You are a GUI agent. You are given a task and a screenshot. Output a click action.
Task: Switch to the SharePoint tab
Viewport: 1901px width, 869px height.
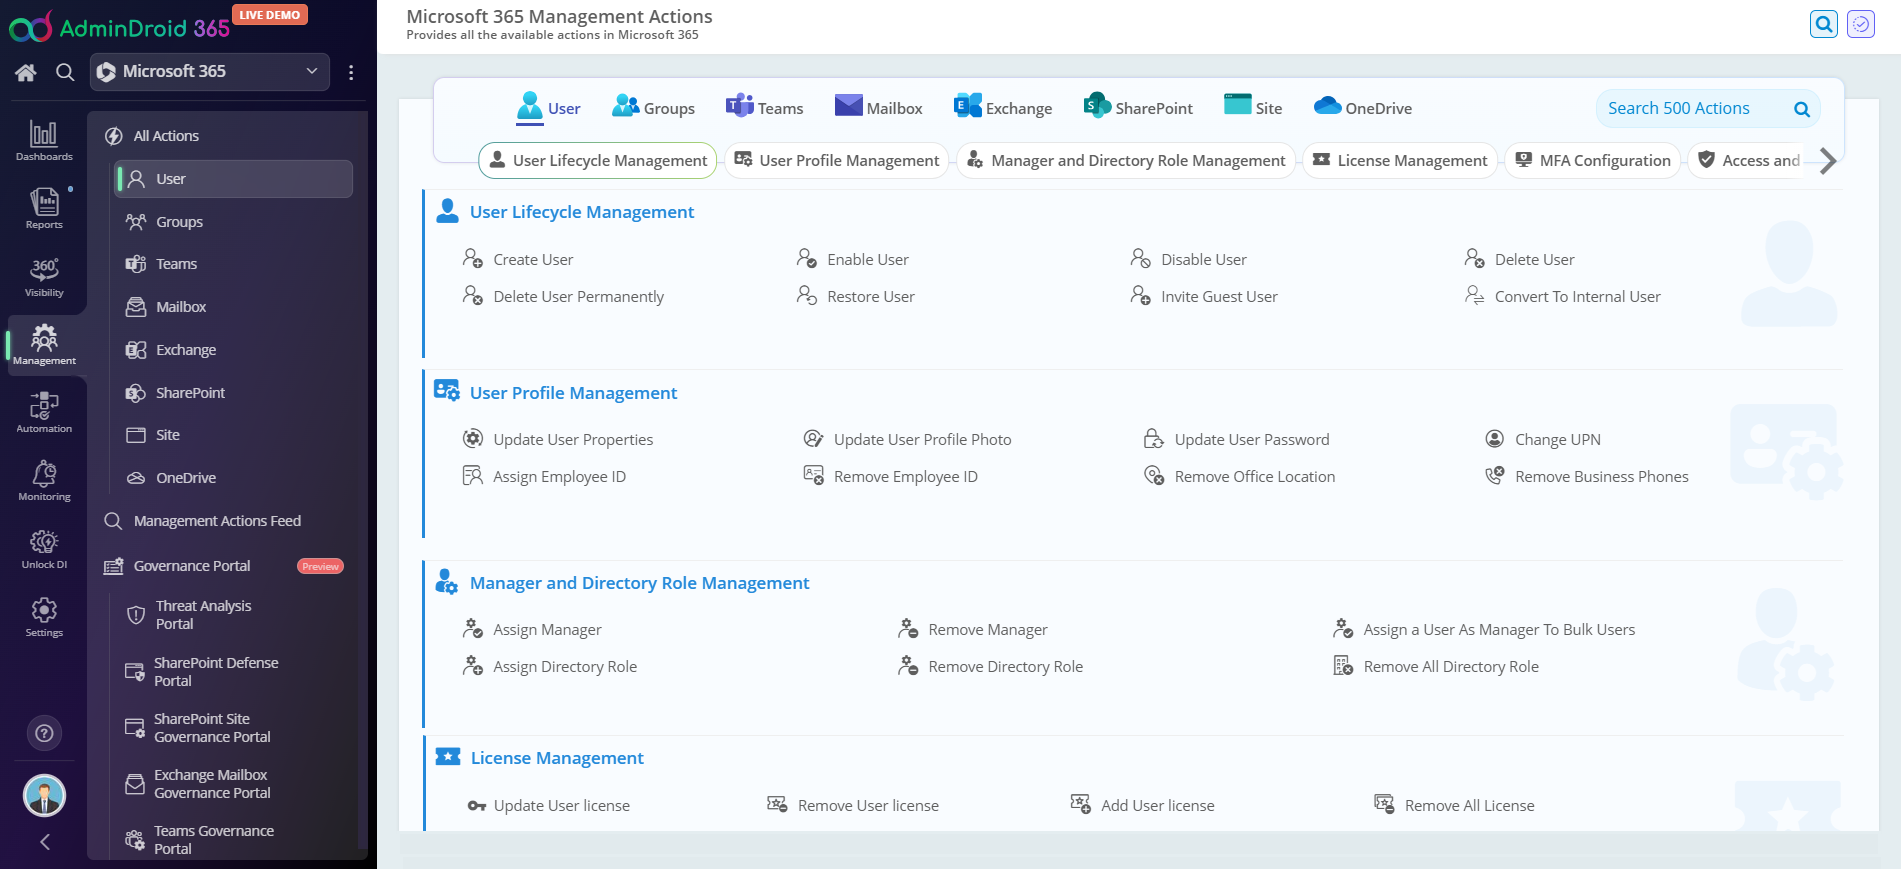[x=1138, y=108]
